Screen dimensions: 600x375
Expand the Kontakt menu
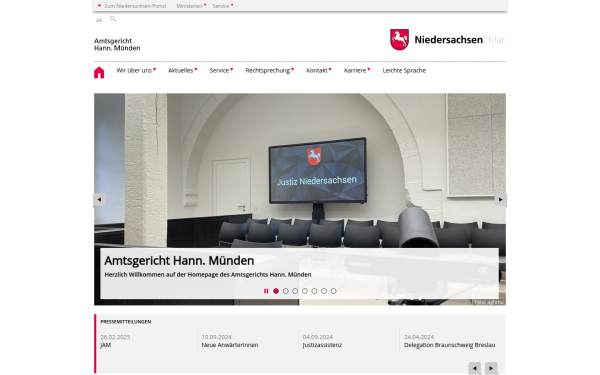click(x=319, y=70)
